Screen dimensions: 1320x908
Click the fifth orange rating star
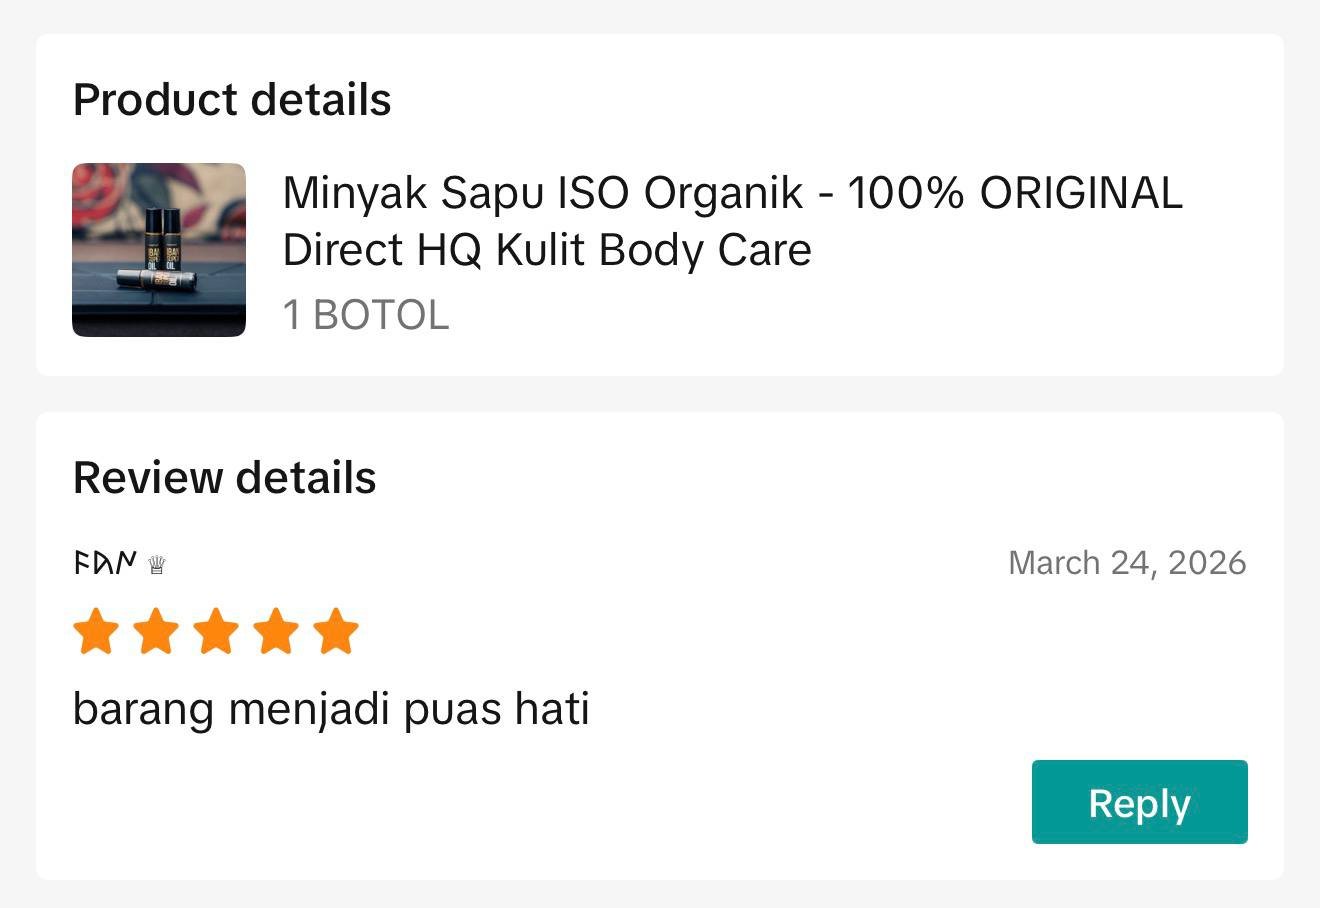point(336,632)
